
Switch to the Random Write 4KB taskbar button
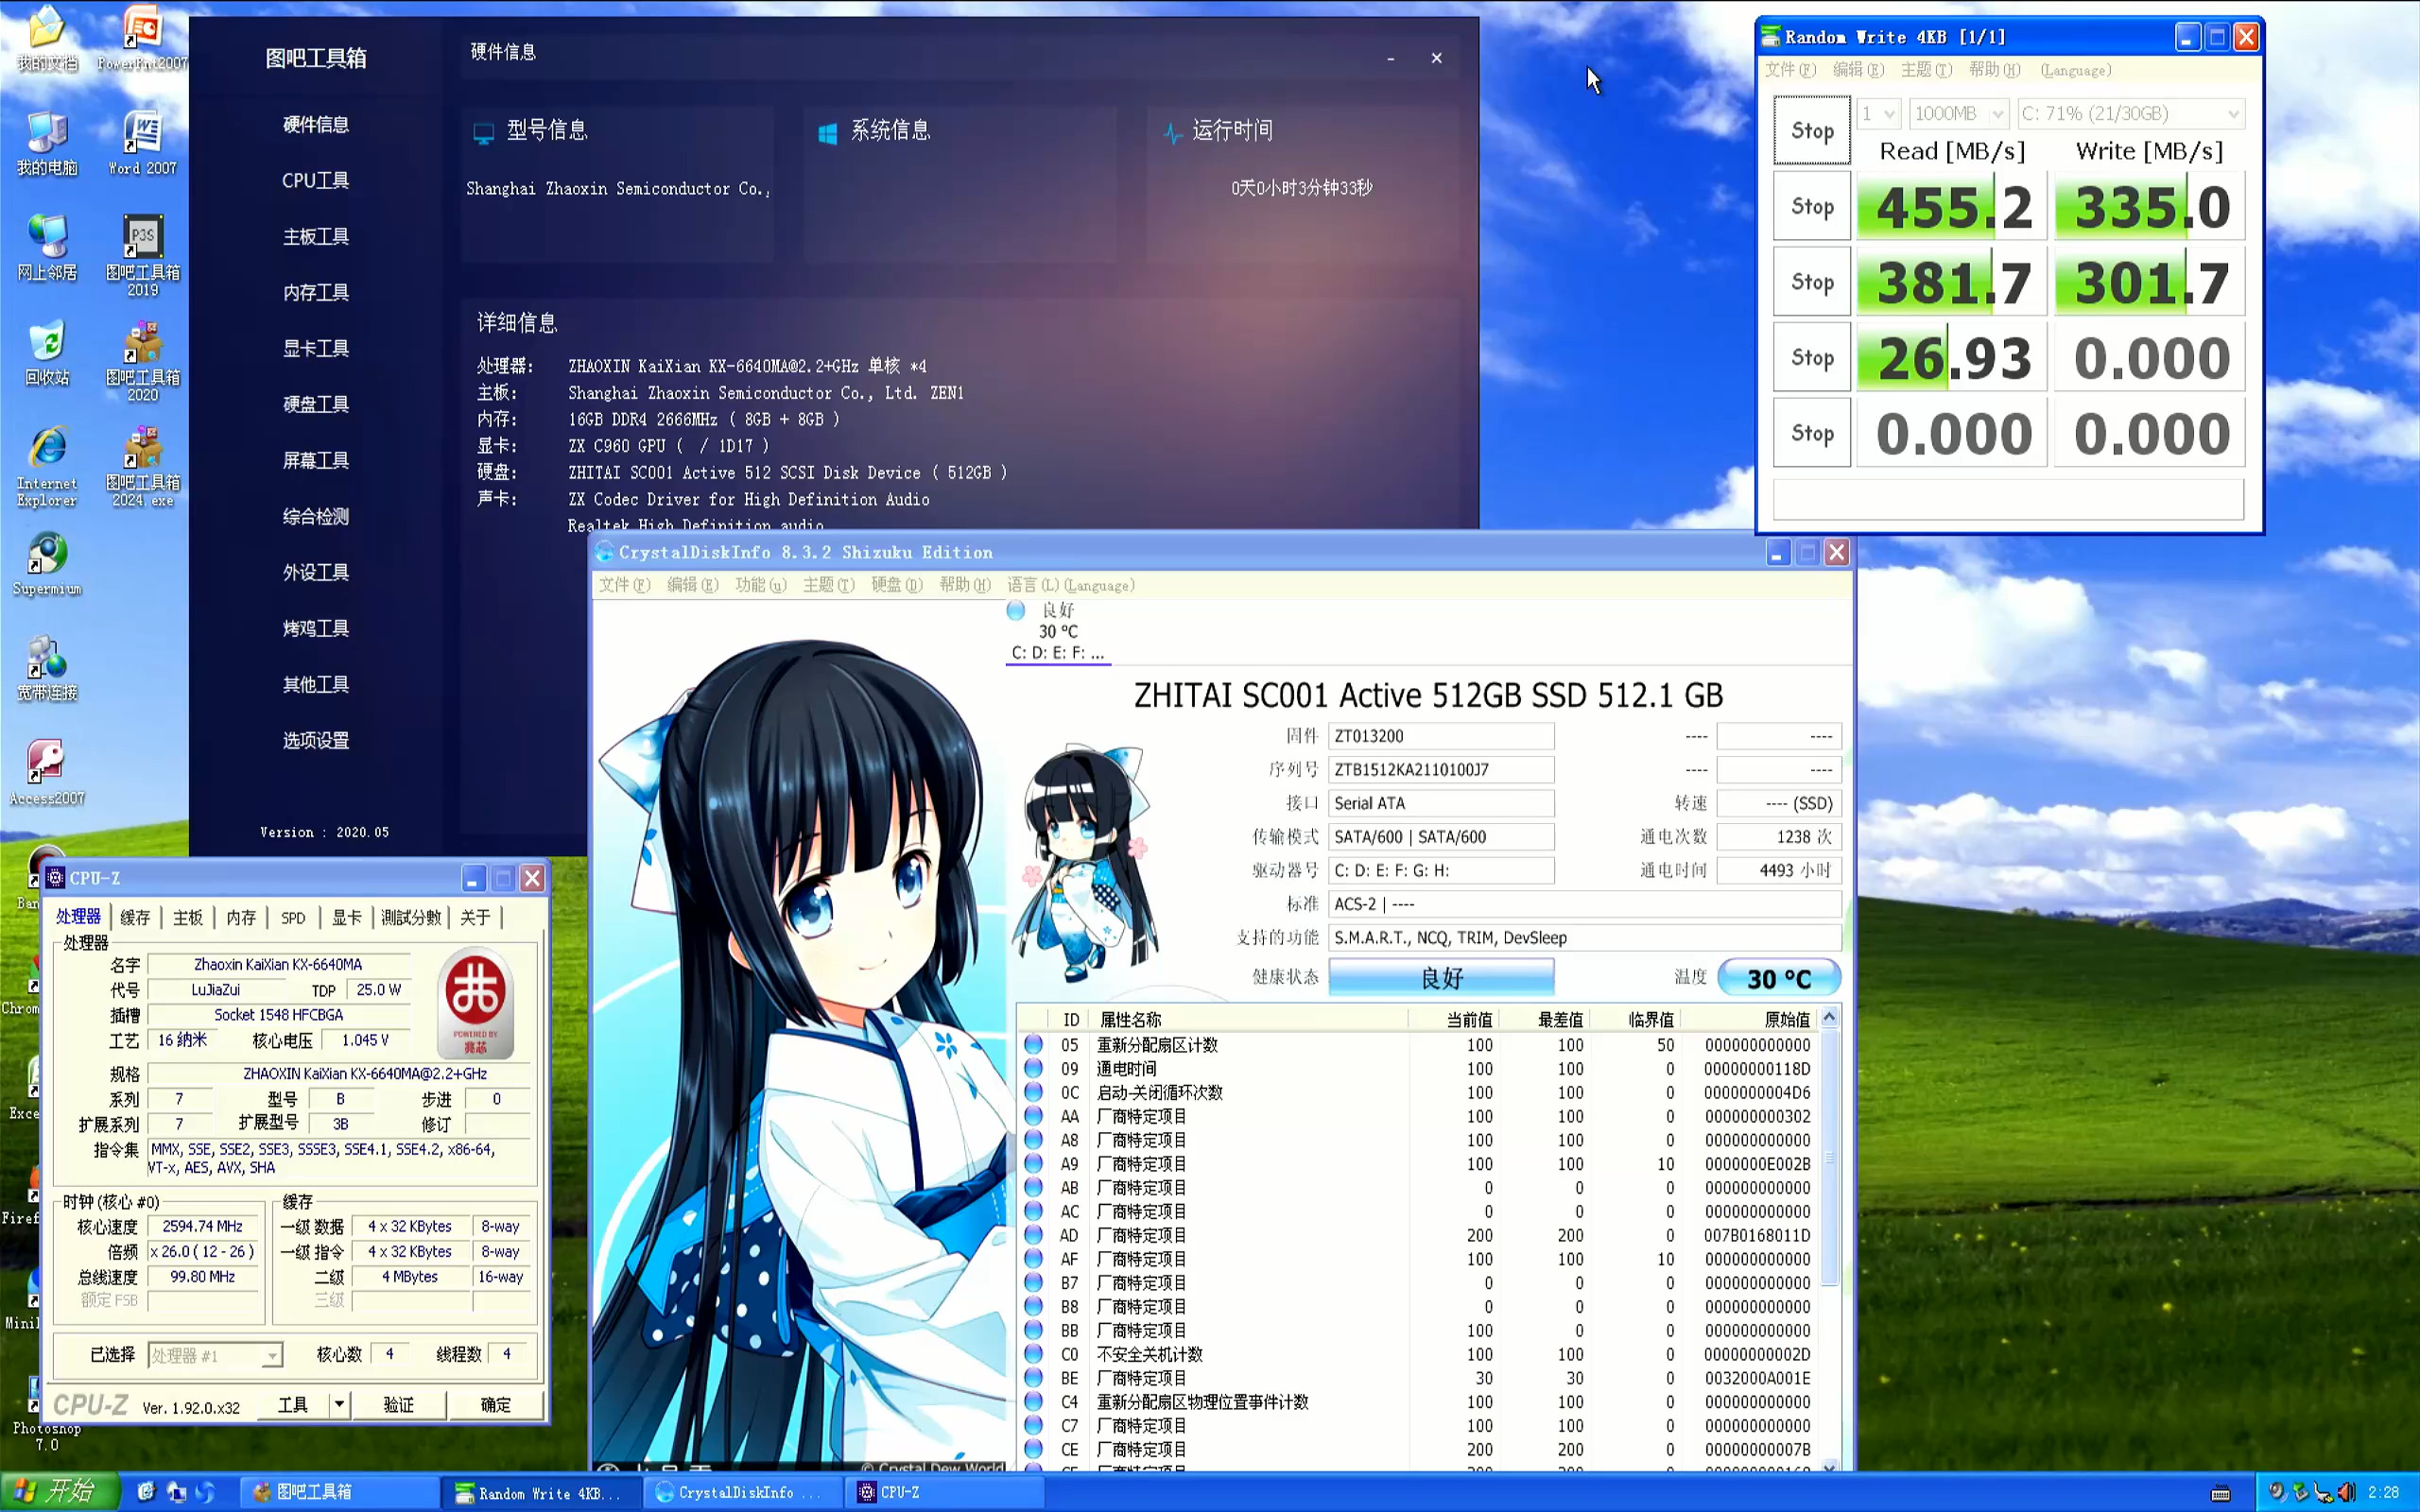pyautogui.click(x=540, y=1492)
